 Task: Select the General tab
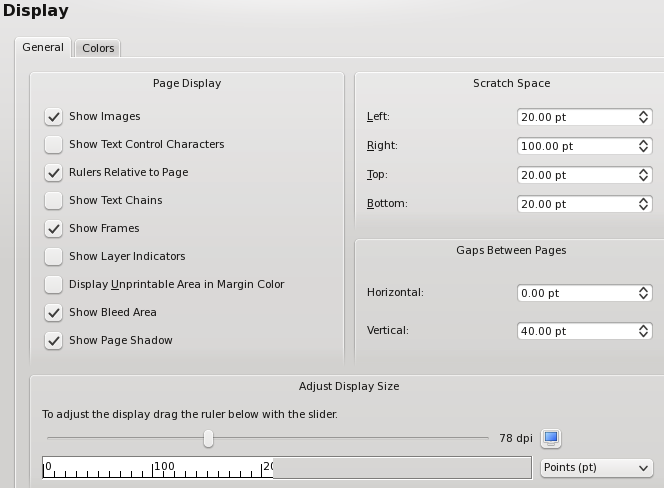[x=43, y=47]
